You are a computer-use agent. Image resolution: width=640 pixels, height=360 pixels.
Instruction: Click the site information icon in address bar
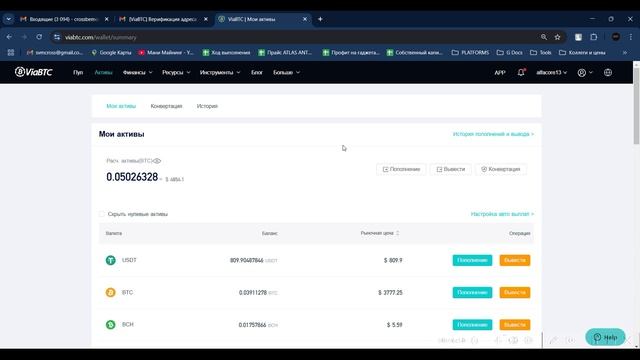[57, 37]
